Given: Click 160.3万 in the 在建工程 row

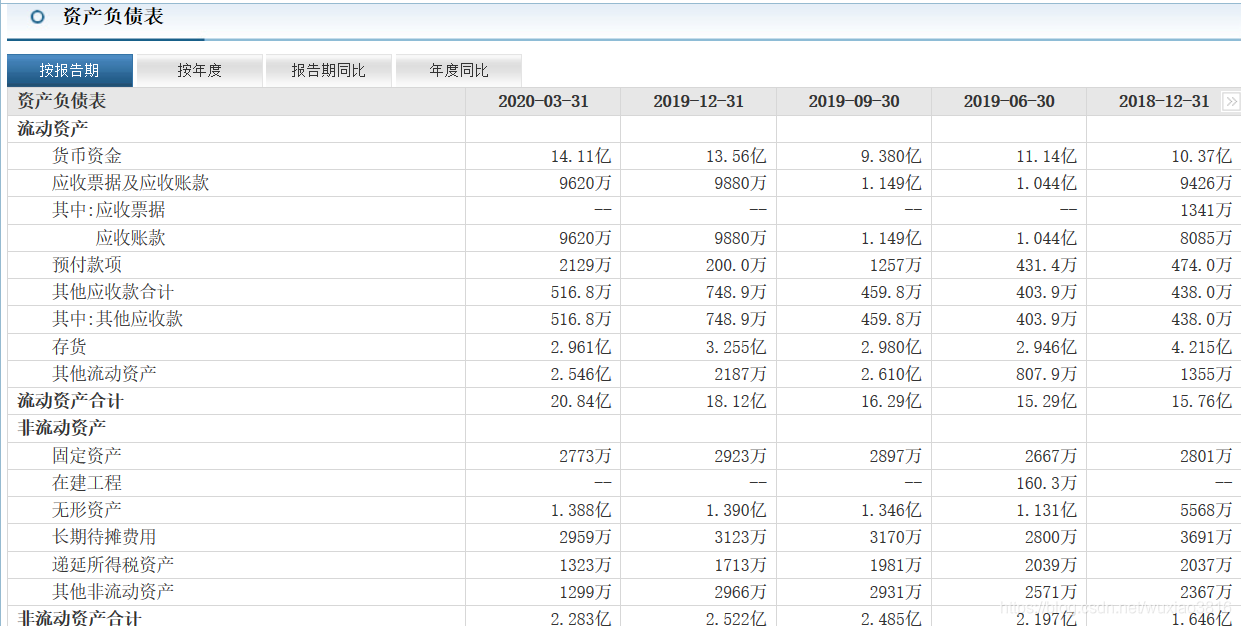Looking at the screenshot, I should pos(1046,484).
